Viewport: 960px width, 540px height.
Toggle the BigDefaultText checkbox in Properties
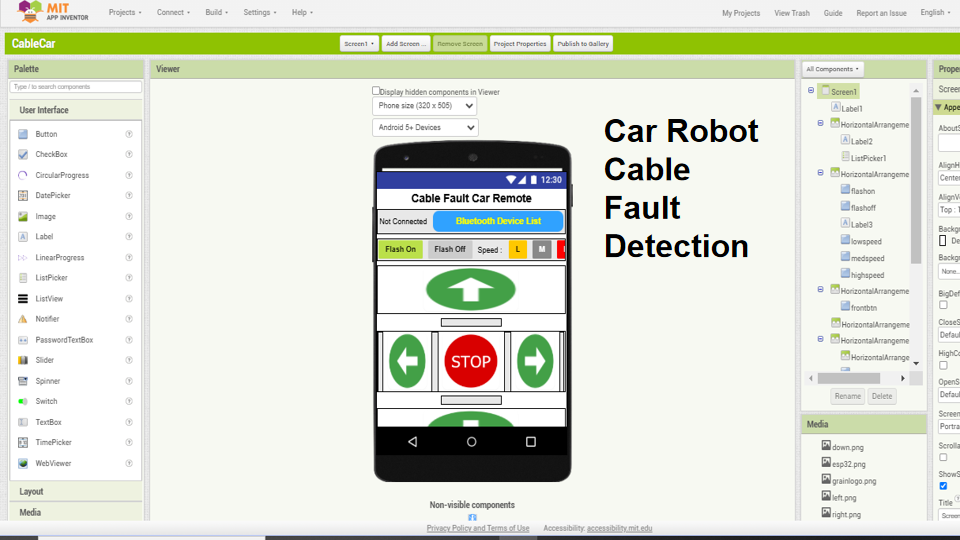click(x=943, y=305)
